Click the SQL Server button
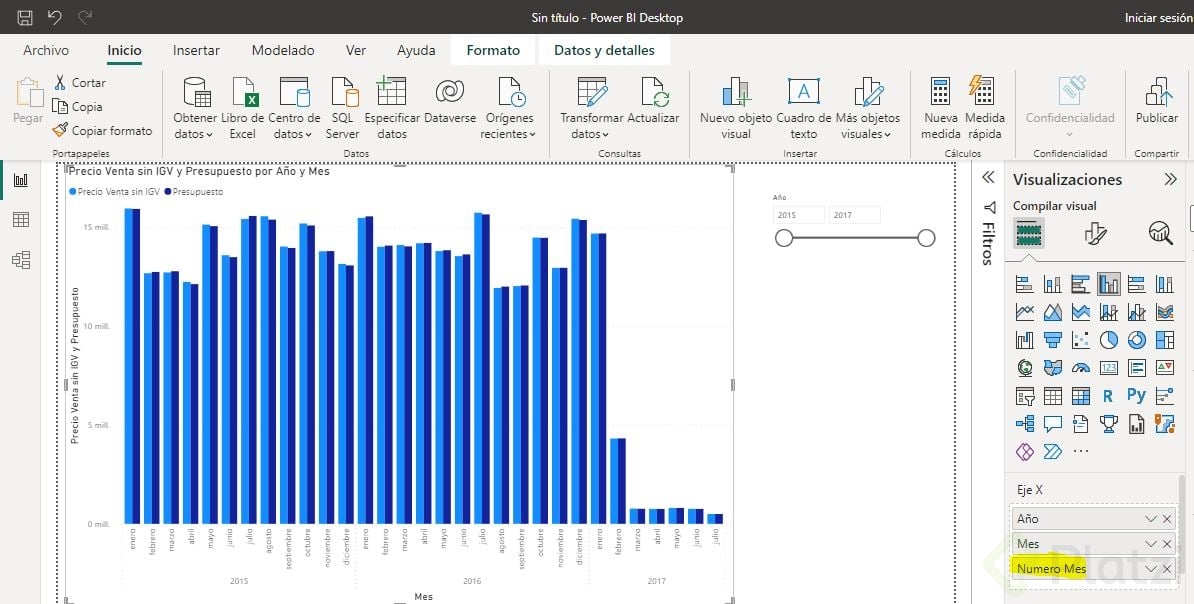The image size is (1194, 604). coord(343,107)
